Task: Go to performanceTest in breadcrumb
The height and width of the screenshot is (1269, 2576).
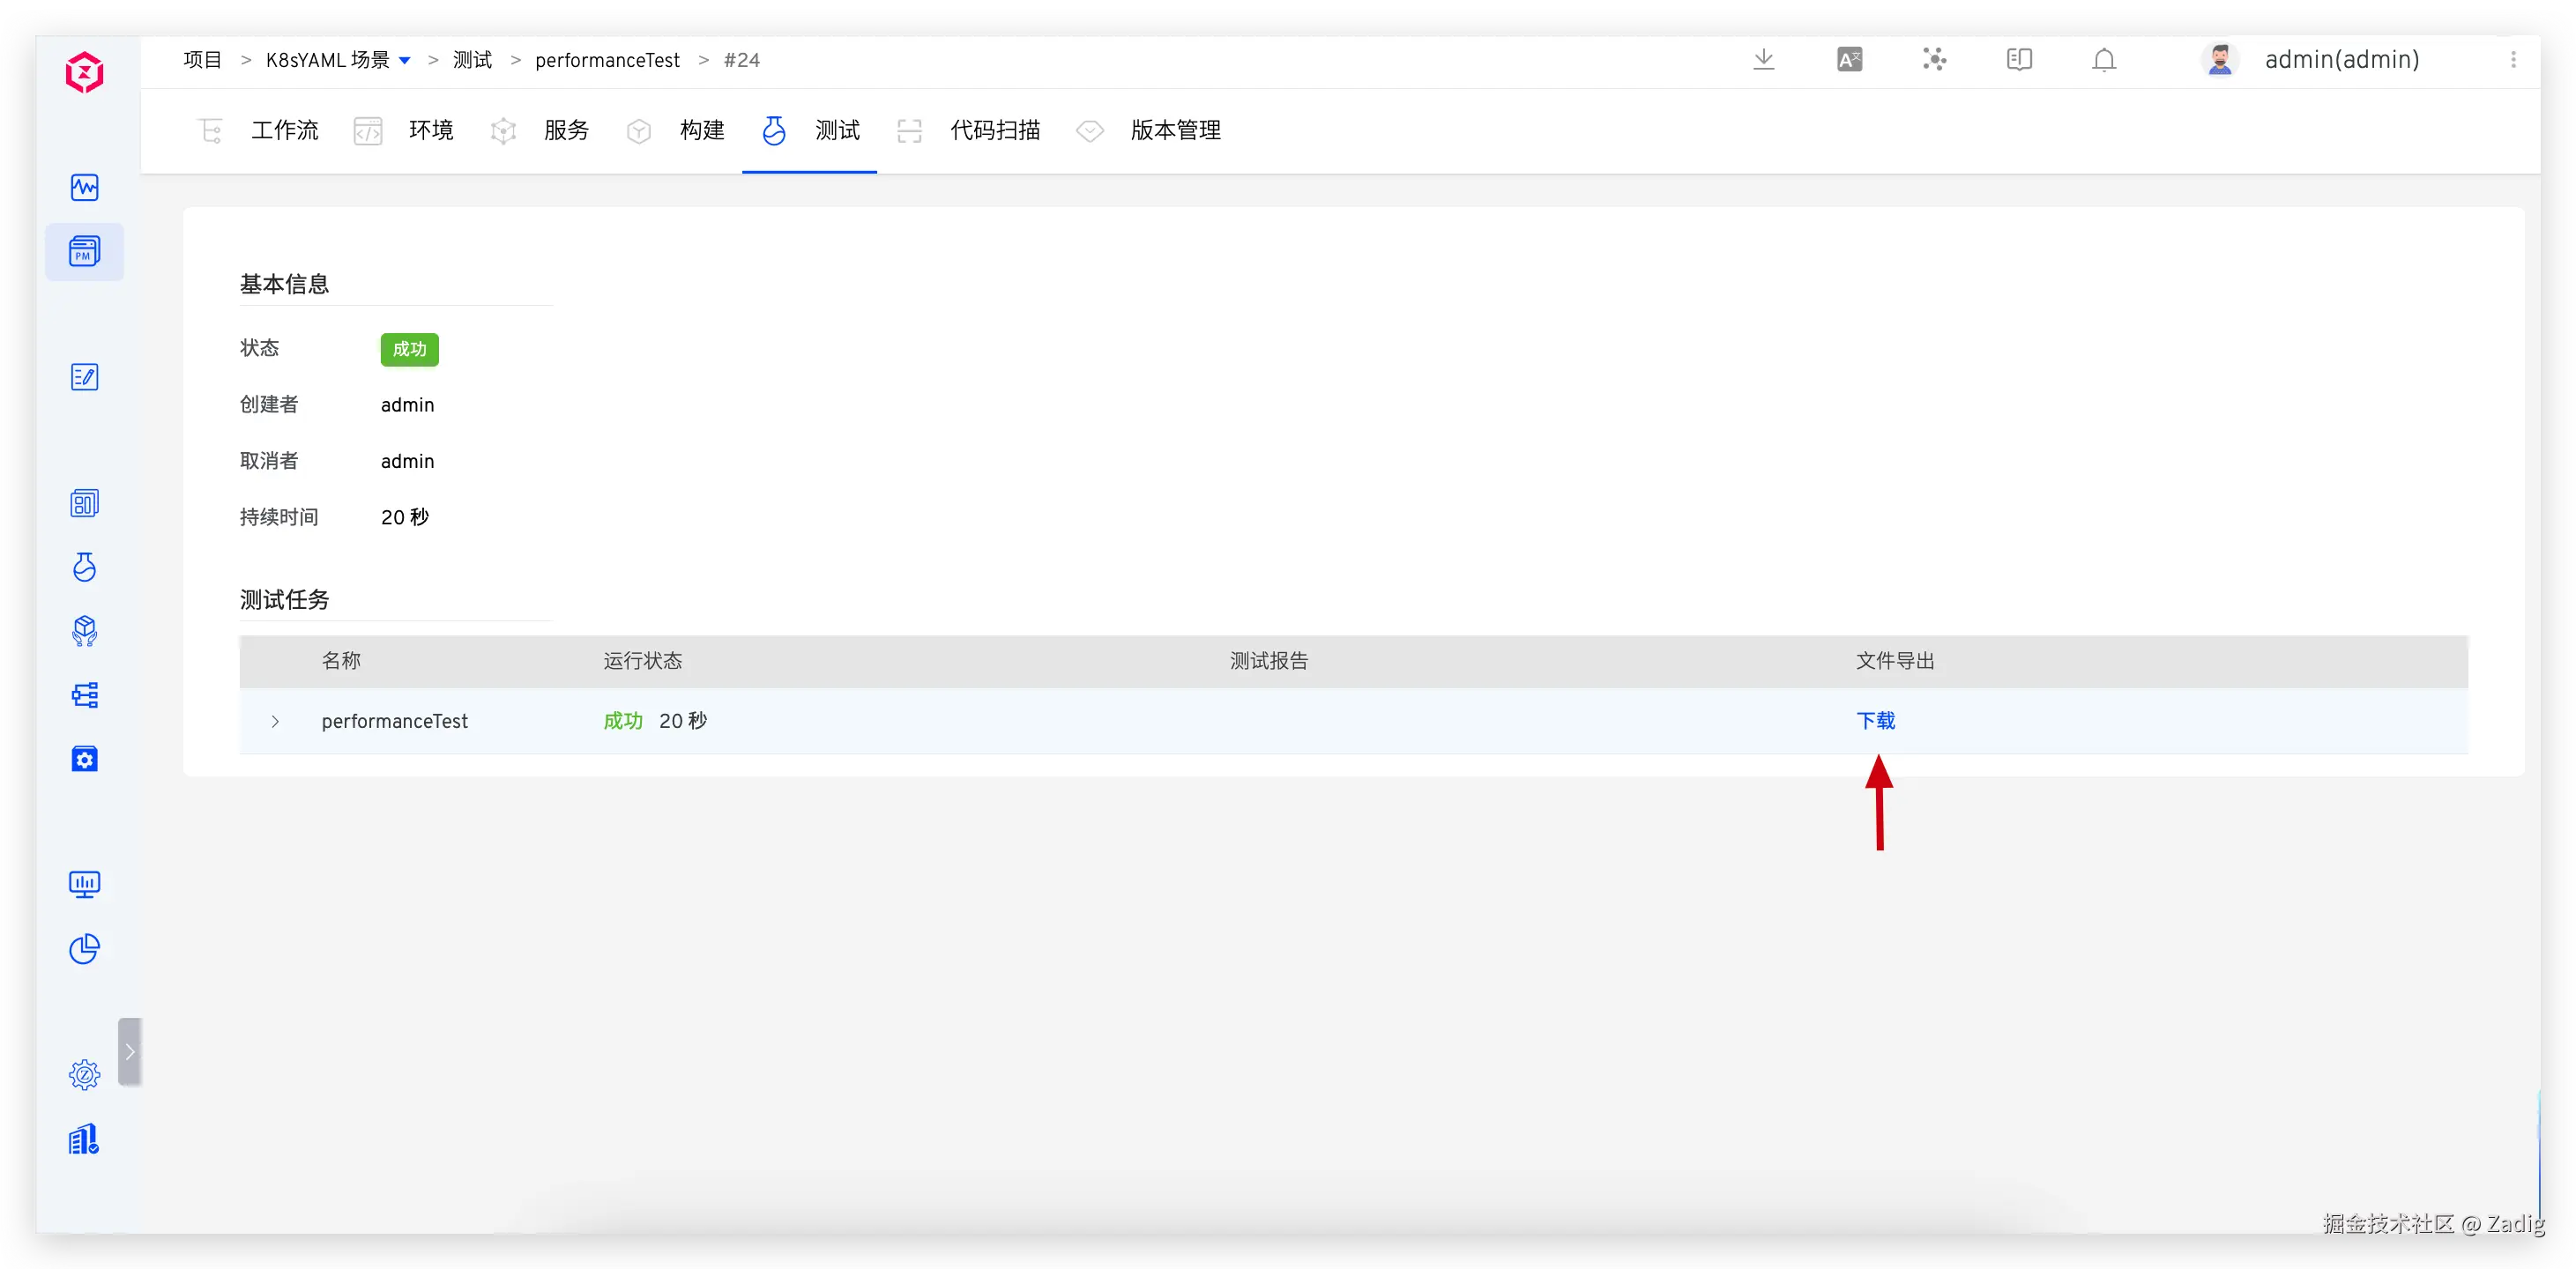Action: 607,60
